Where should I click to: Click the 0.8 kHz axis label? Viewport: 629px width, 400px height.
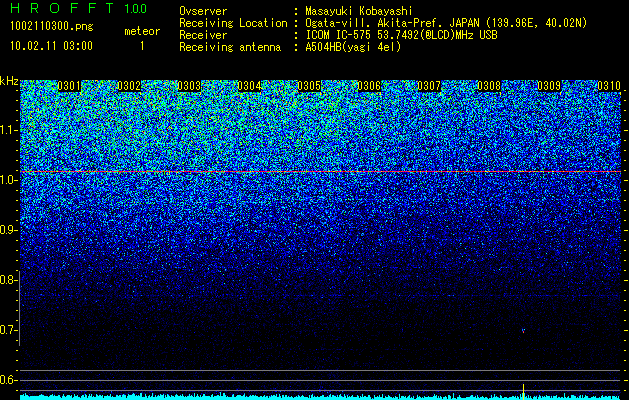[8, 280]
